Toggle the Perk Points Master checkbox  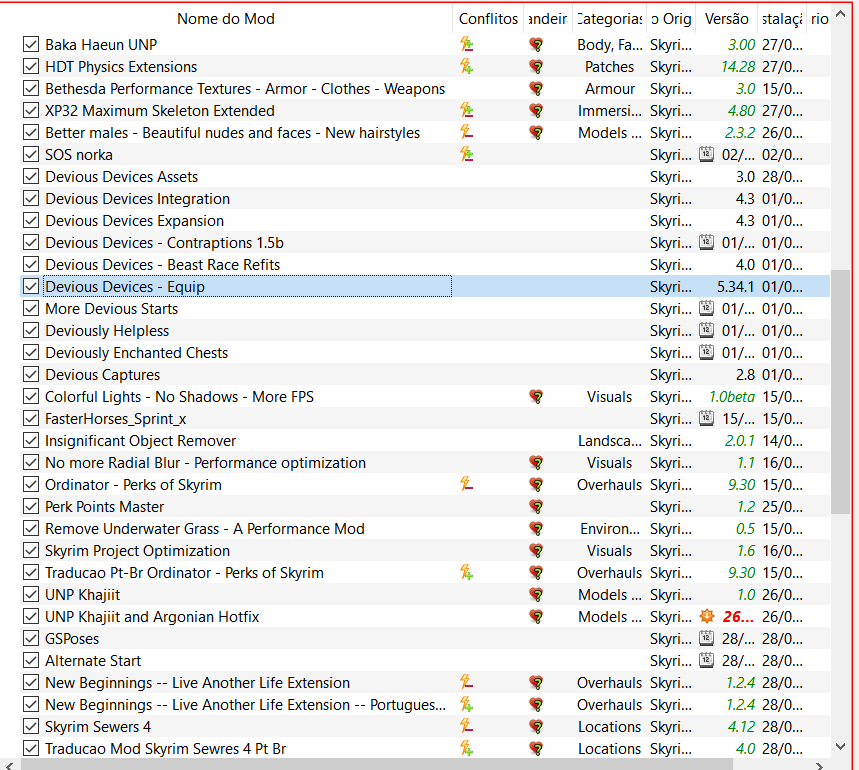[x=30, y=506]
